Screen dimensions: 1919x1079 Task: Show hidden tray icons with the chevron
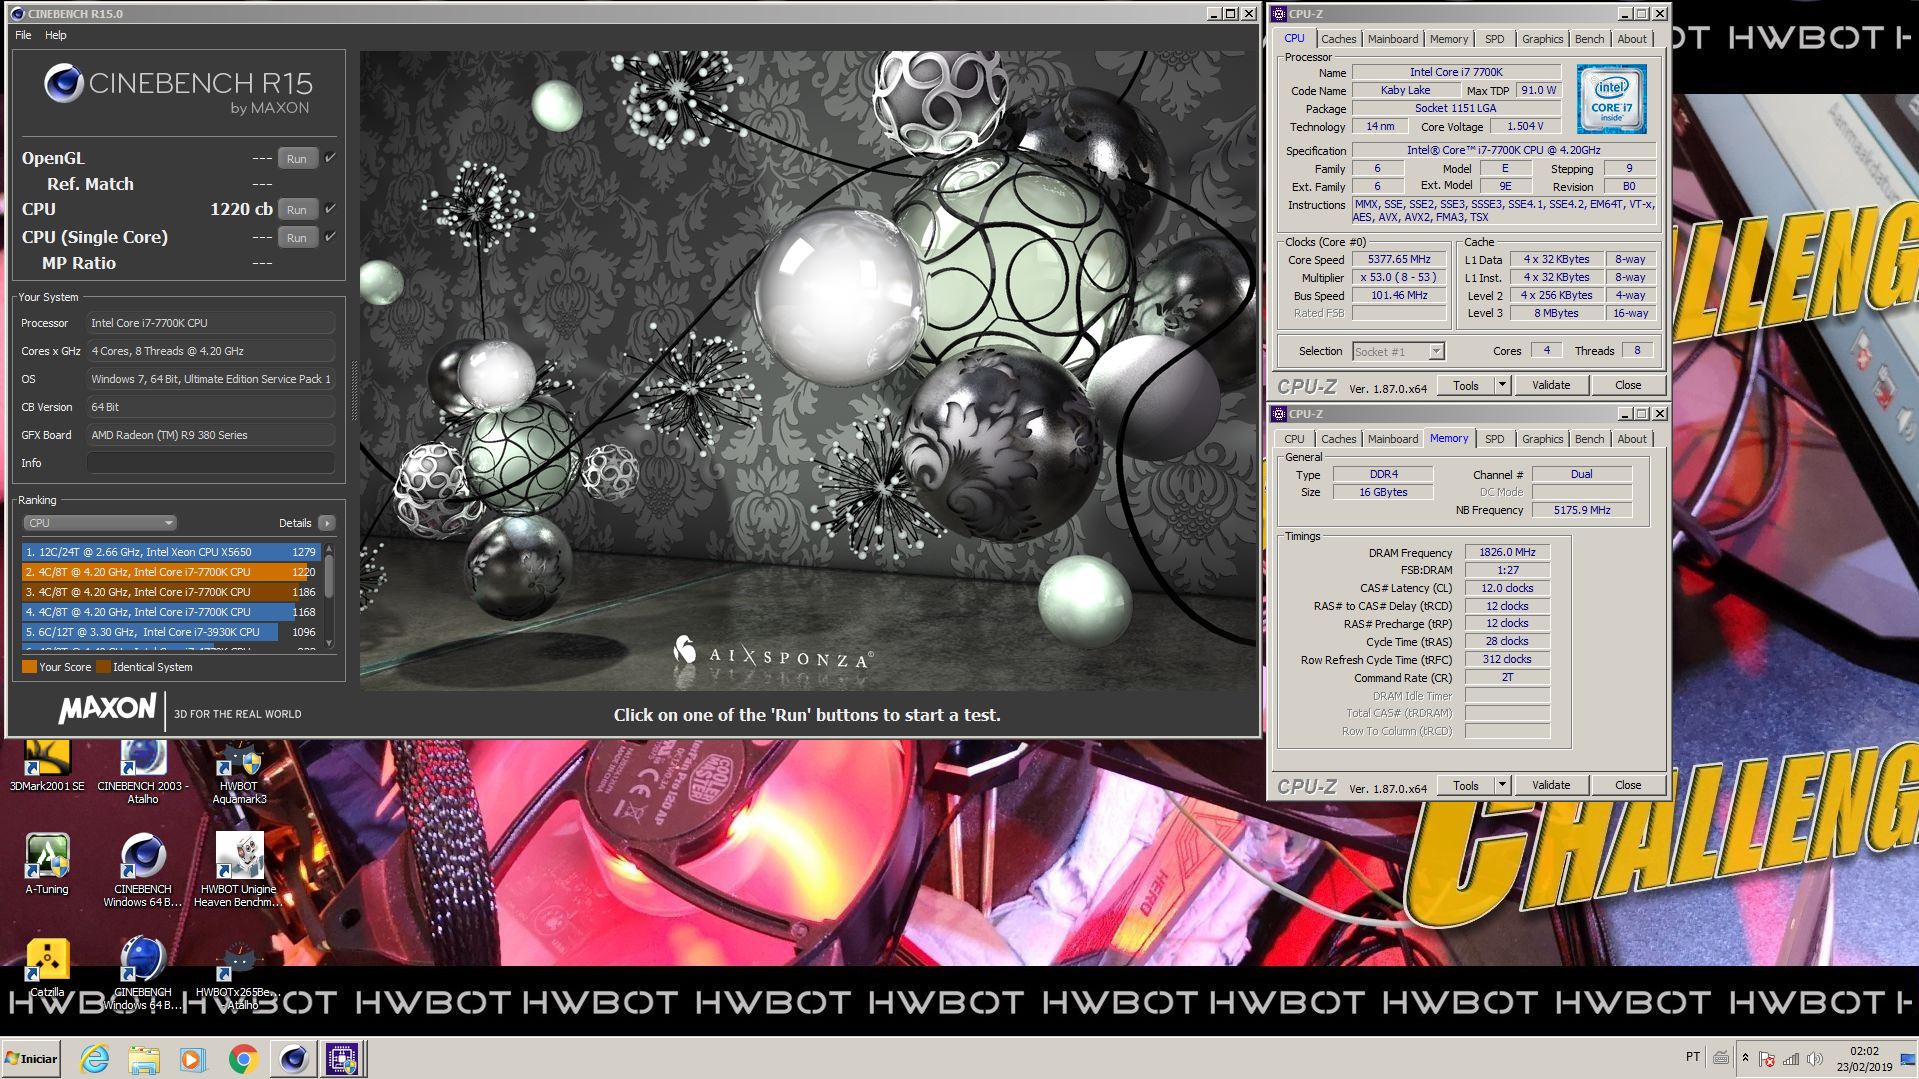[1745, 1058]
